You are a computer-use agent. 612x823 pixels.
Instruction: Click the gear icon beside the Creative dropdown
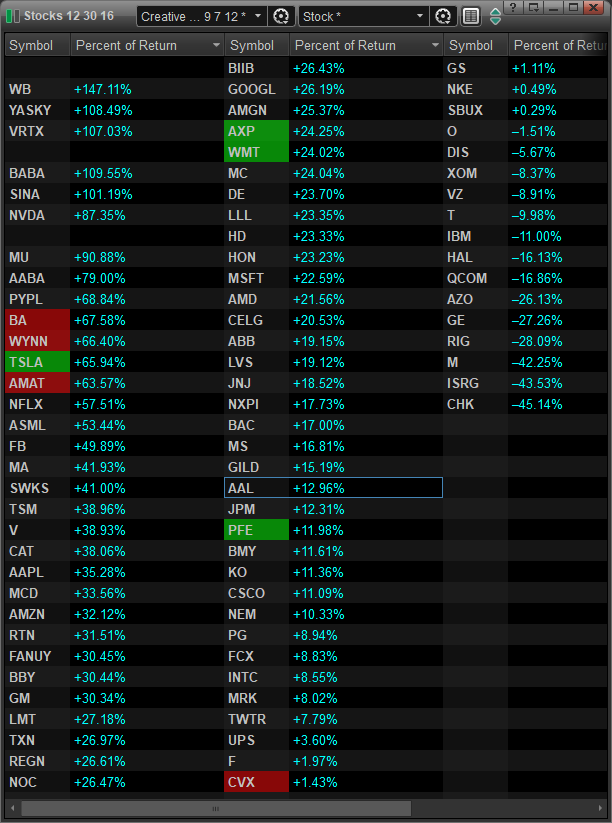point(282,16)
